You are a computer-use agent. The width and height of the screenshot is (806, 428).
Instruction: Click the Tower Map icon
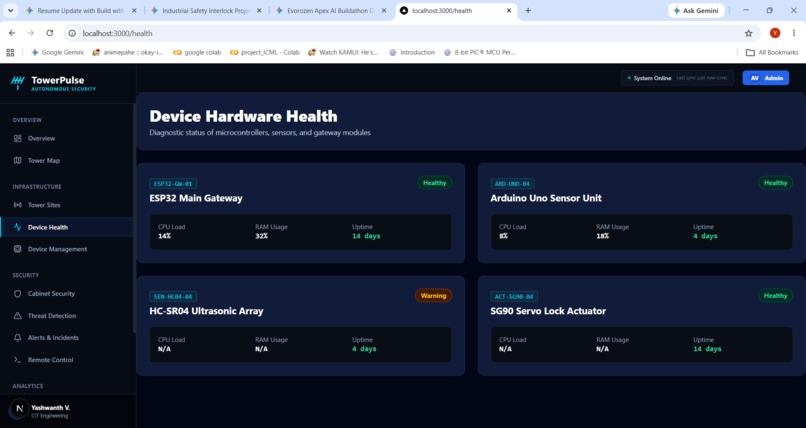(x=17, y=160)
